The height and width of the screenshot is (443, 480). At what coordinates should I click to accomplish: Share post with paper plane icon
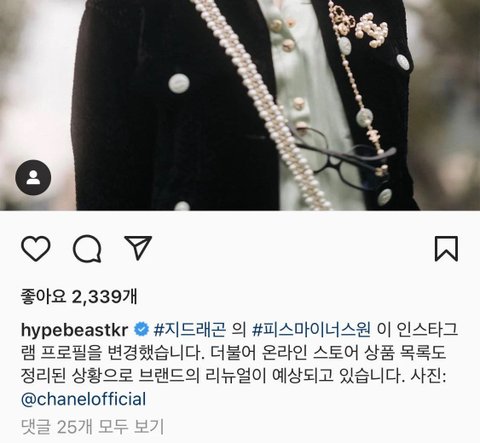[138, 248]
